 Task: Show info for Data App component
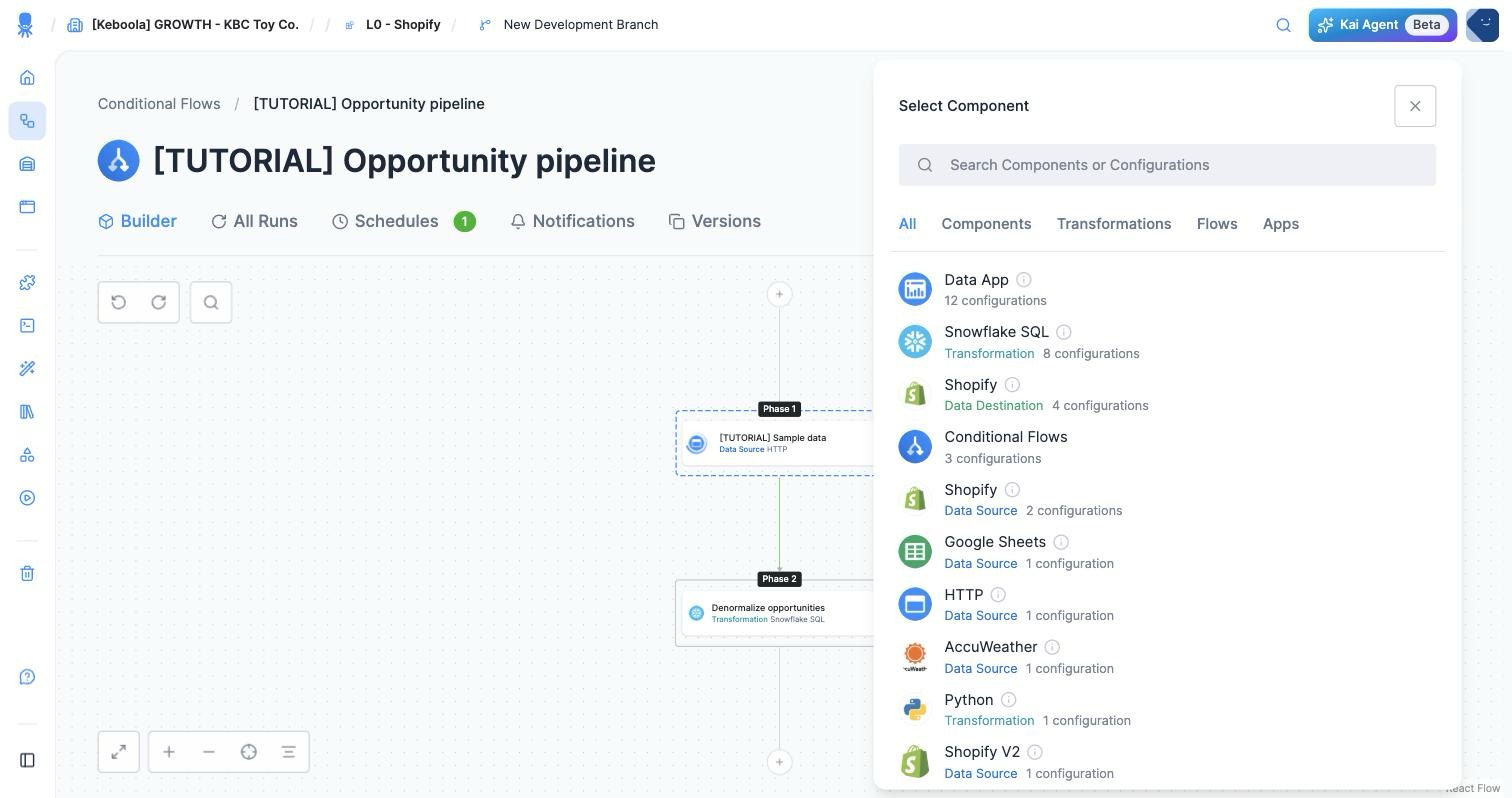[x=1024, y=280]
